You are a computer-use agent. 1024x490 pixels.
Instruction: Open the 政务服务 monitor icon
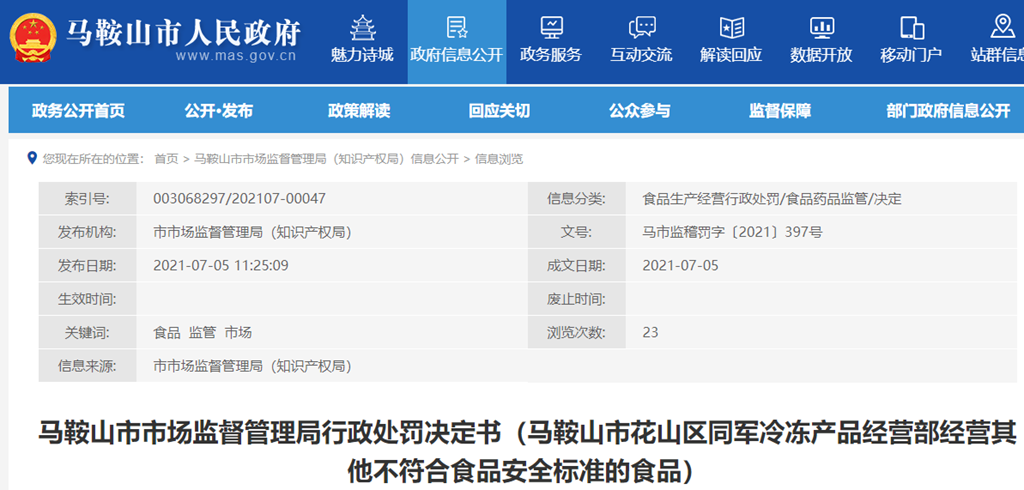(551, 27)
